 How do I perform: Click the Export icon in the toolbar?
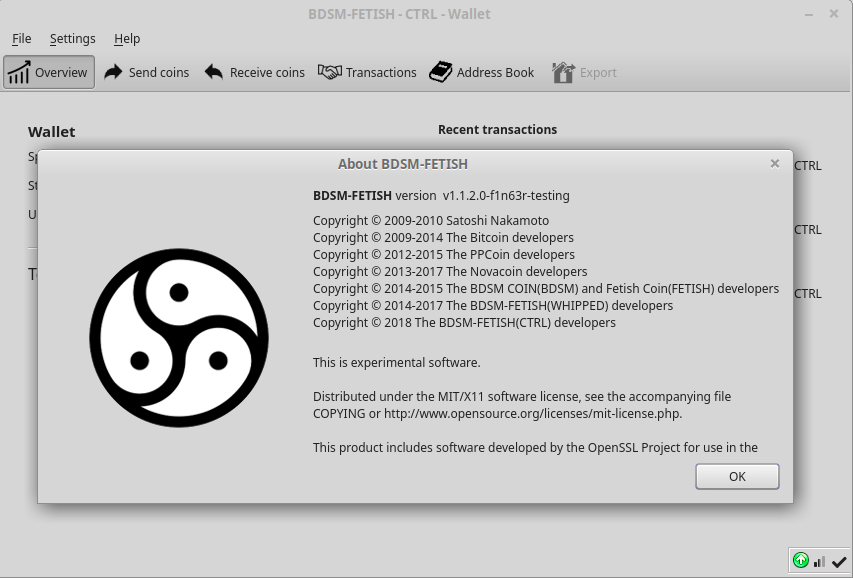(x=563, y=72)
